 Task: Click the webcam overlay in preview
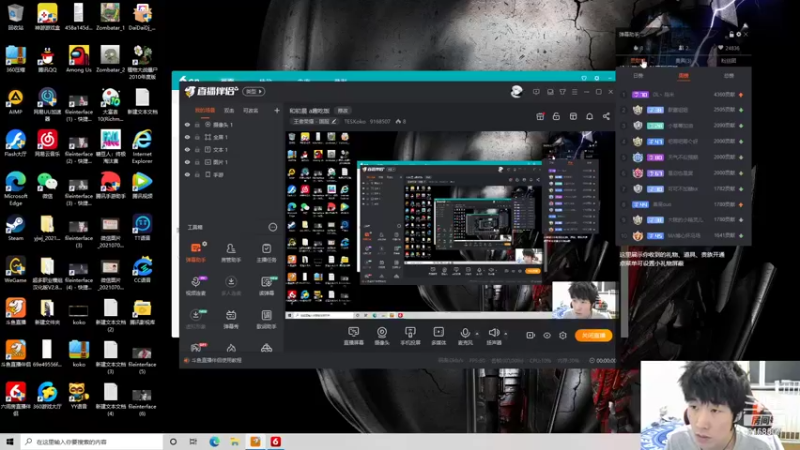point(584,300)
